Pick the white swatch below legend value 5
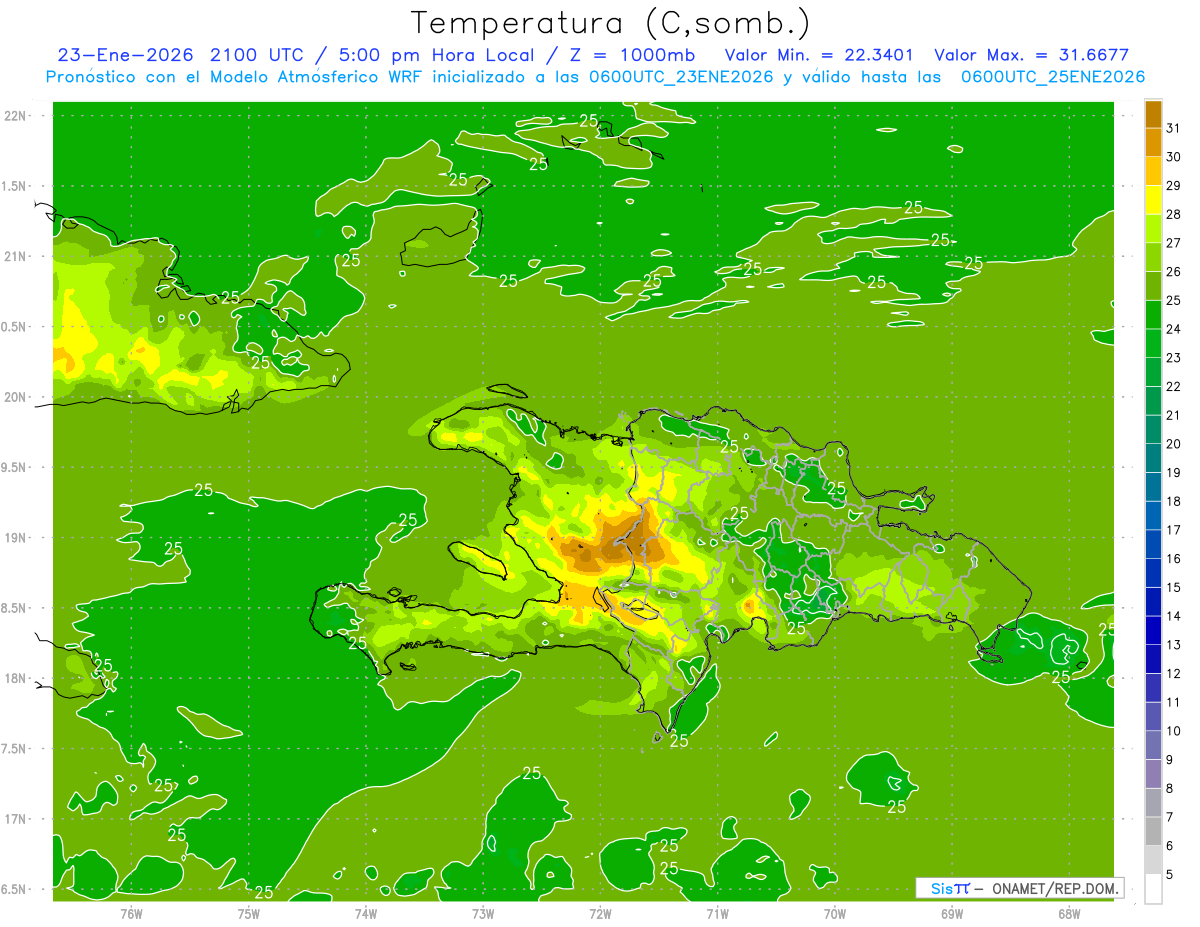 point(1153,889)
